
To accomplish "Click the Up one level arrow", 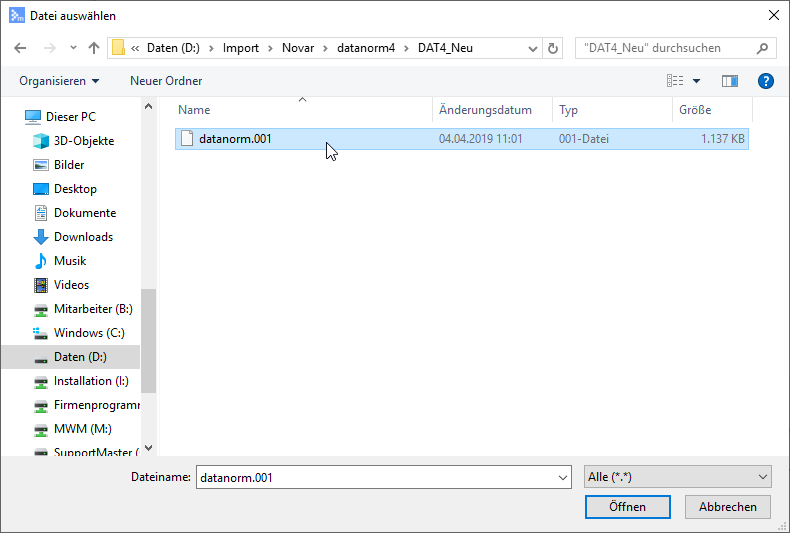I will tap(94, 48).
